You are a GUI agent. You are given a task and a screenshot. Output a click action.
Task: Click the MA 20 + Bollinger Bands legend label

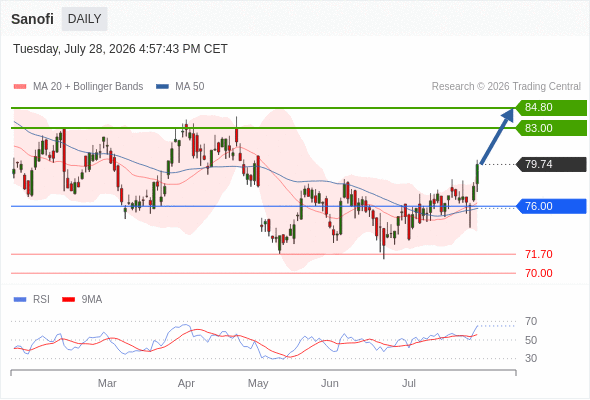click(x=88, y=87)
